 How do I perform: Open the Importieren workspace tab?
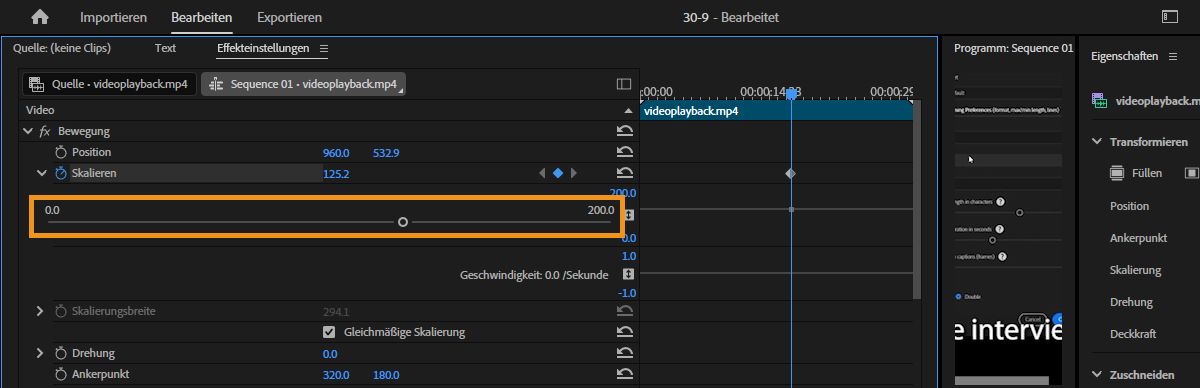(x=113, y=17)
